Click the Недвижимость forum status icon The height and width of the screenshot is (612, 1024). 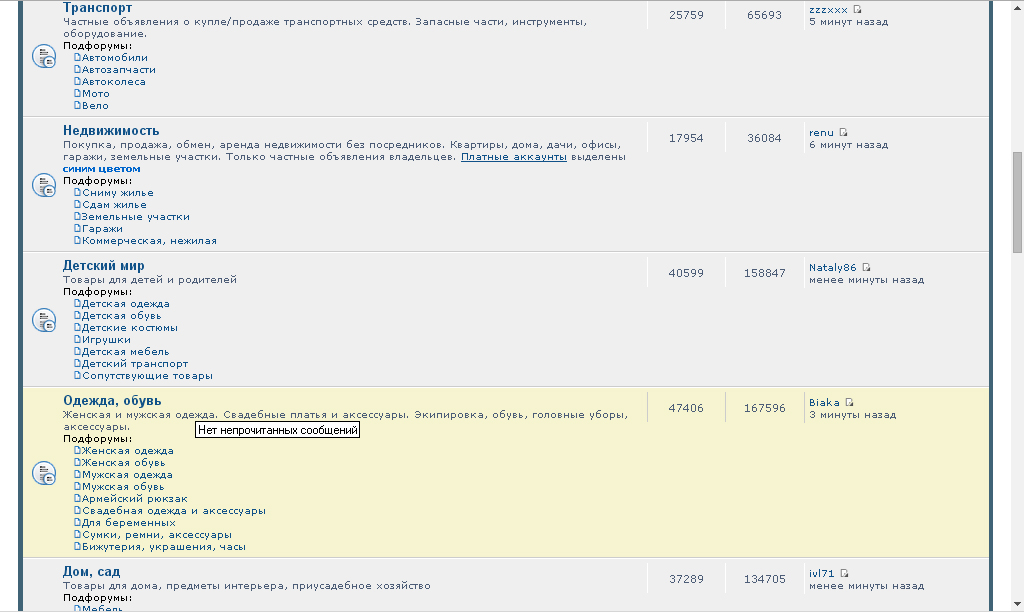tap(44, 185)
